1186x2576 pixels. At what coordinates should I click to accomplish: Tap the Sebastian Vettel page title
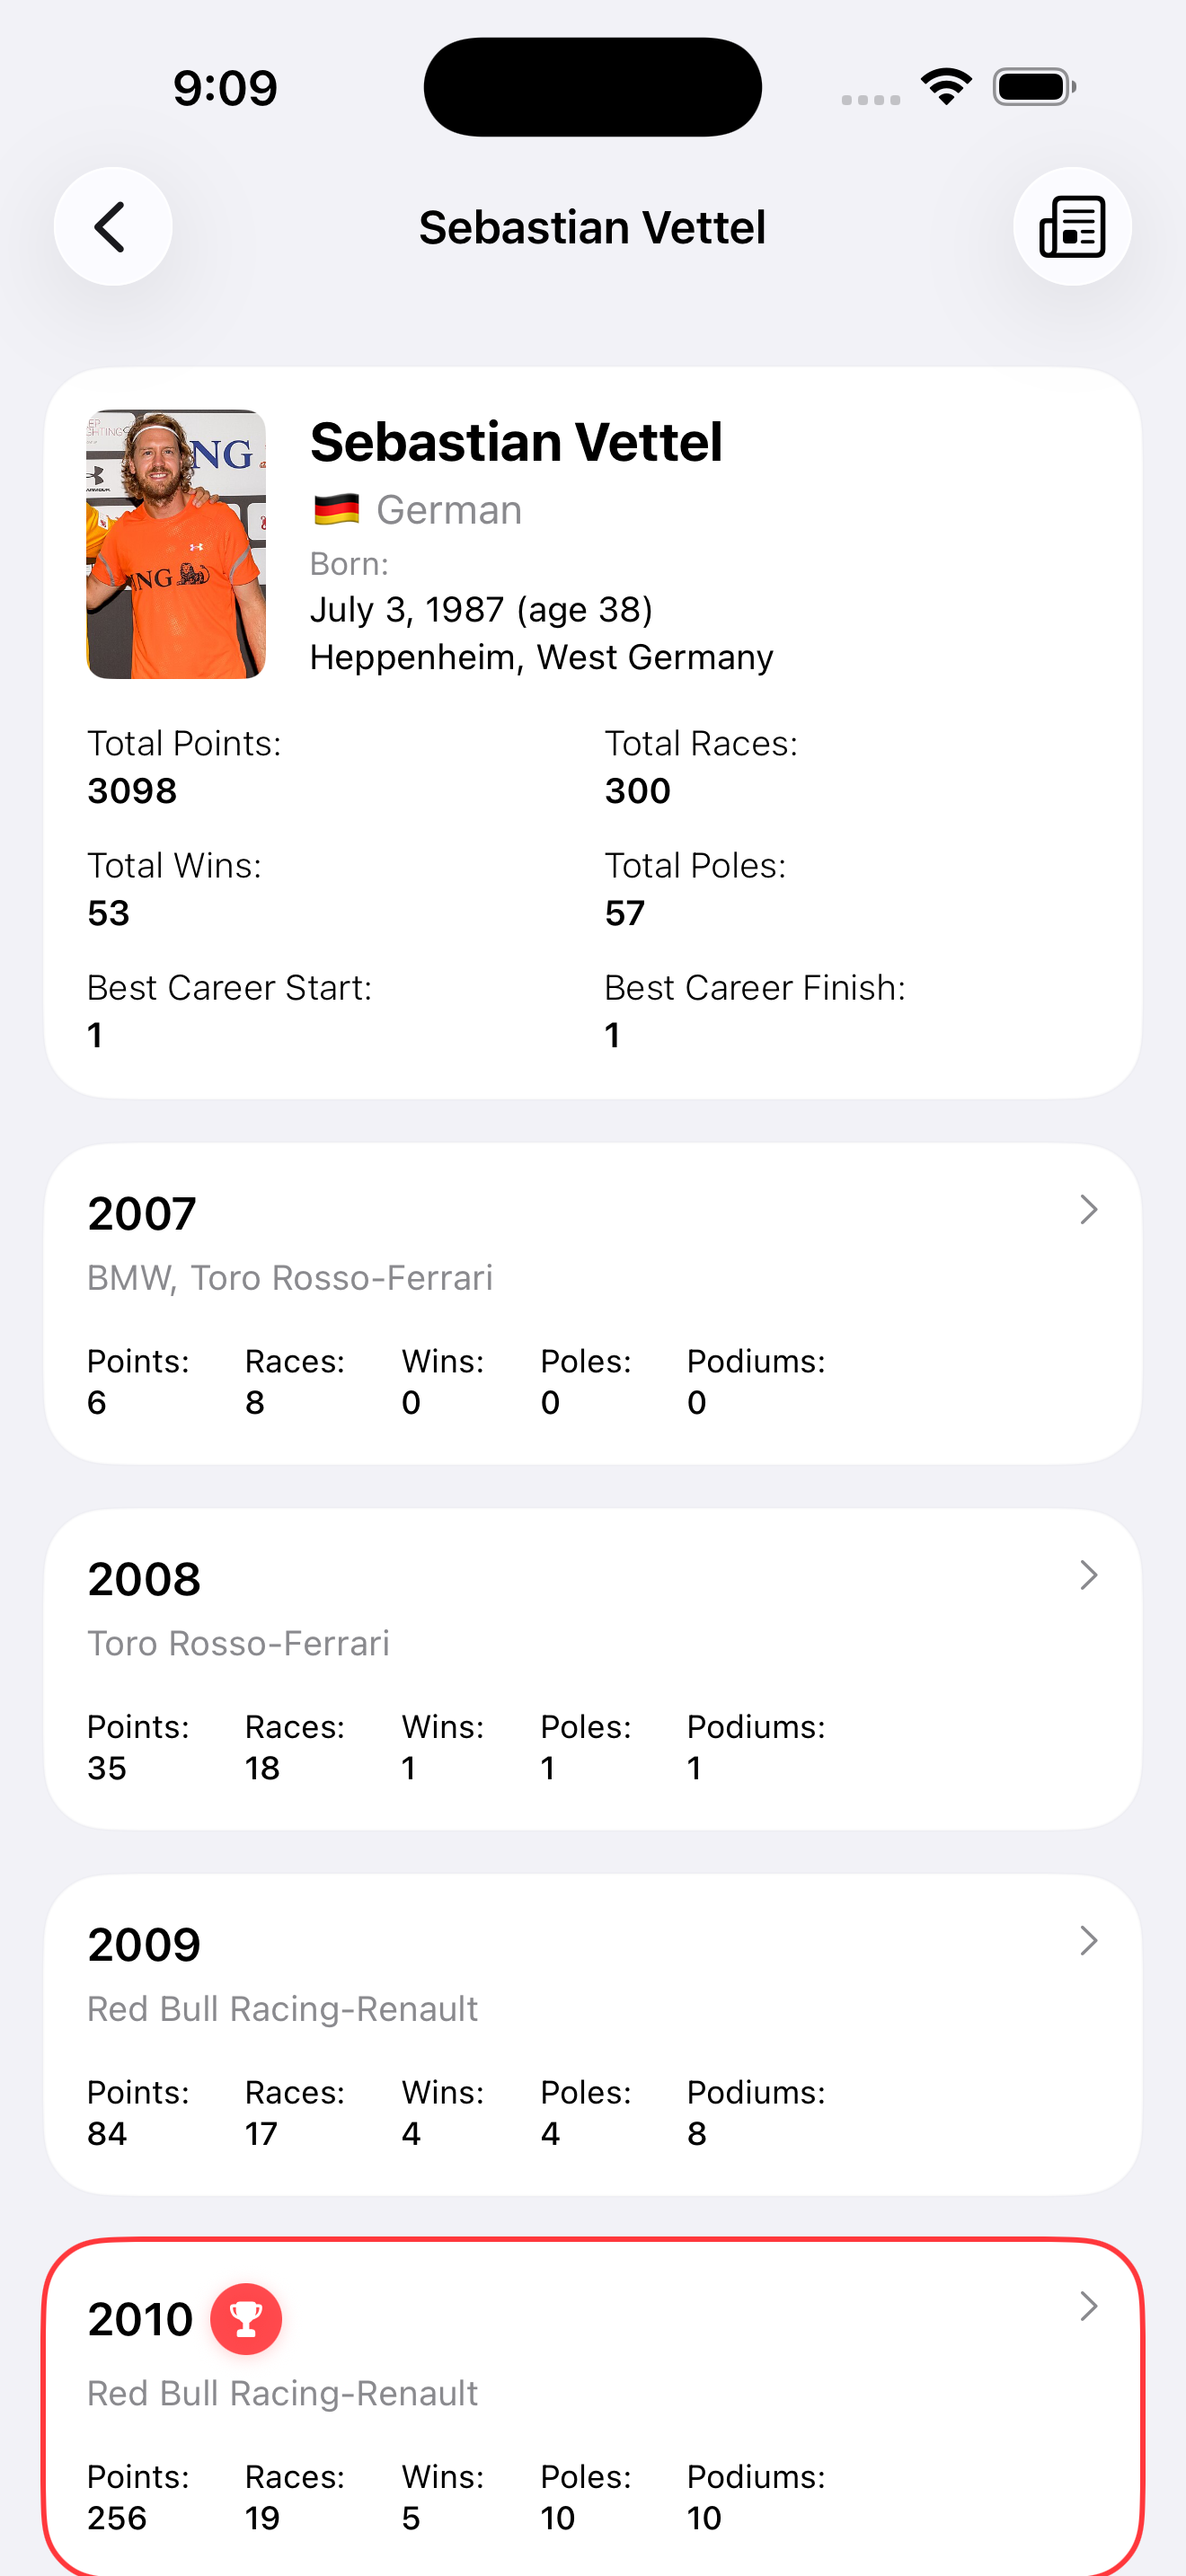point(592,227)
